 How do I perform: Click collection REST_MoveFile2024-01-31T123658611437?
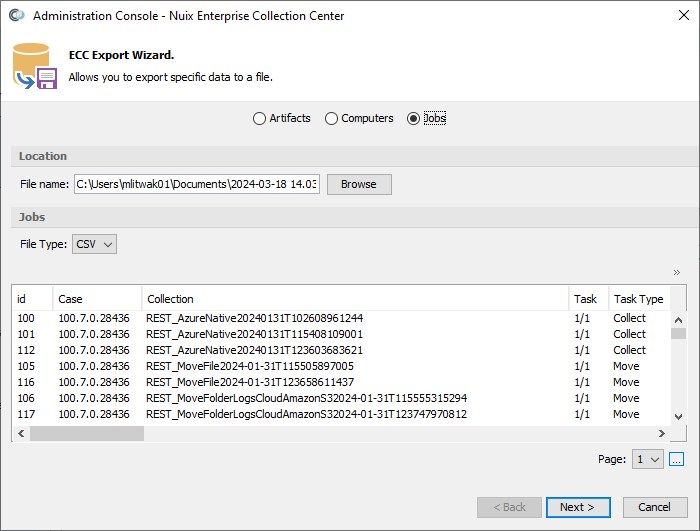tap(250, 383)
